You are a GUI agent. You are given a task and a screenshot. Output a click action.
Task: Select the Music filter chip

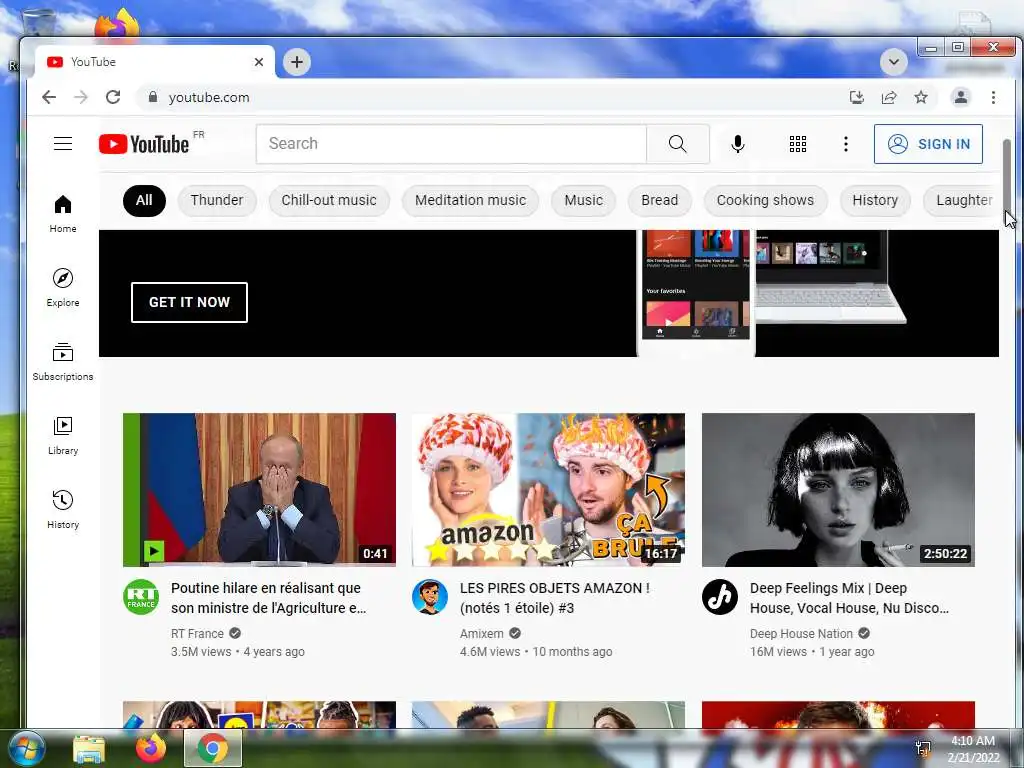click(583, 200)
